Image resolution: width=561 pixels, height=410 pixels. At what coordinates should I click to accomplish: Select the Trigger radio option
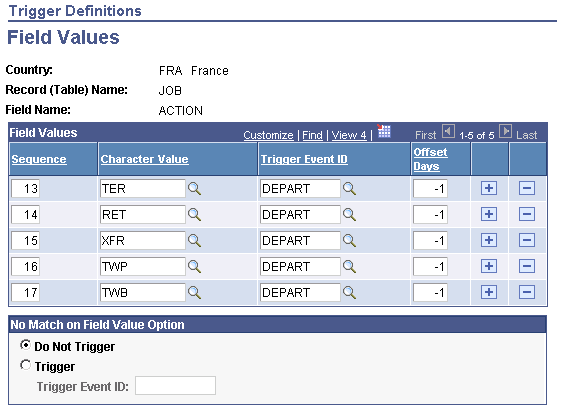[25, 365]
